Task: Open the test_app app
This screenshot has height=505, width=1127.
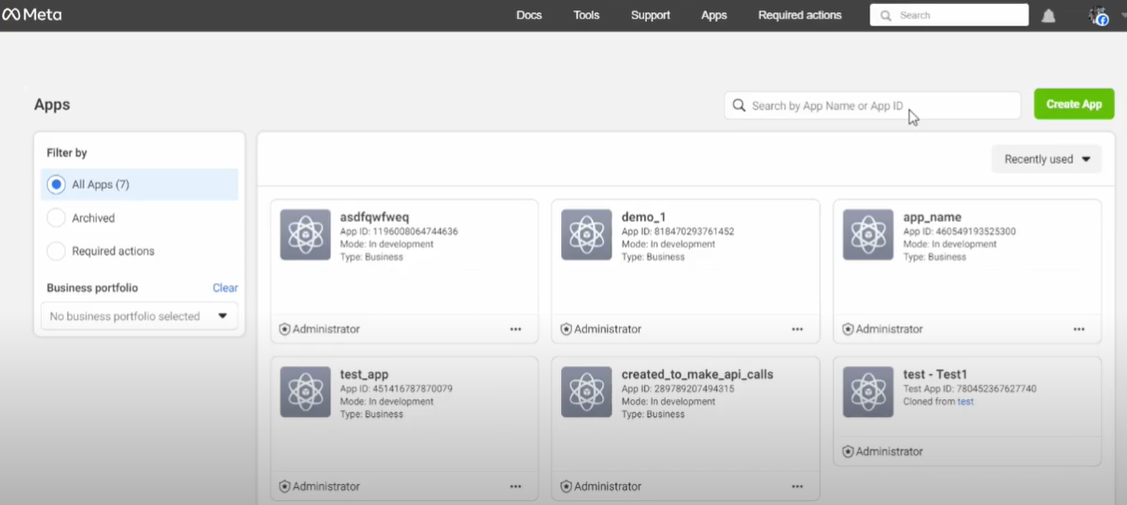Action: (364, 374)
